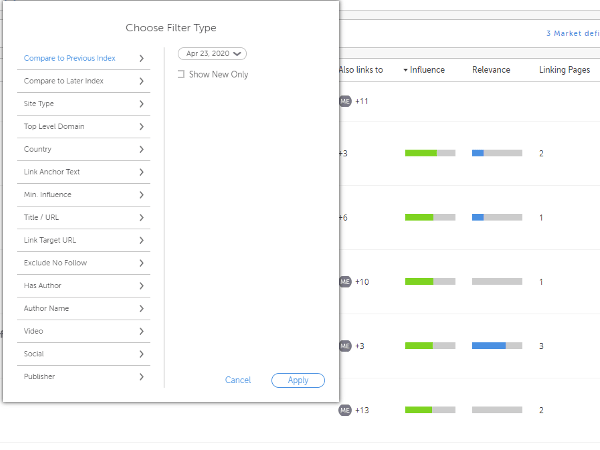600x450 pixels.
Task: Expand the Min. Influence filter chevron
Action: click(142, 195)
